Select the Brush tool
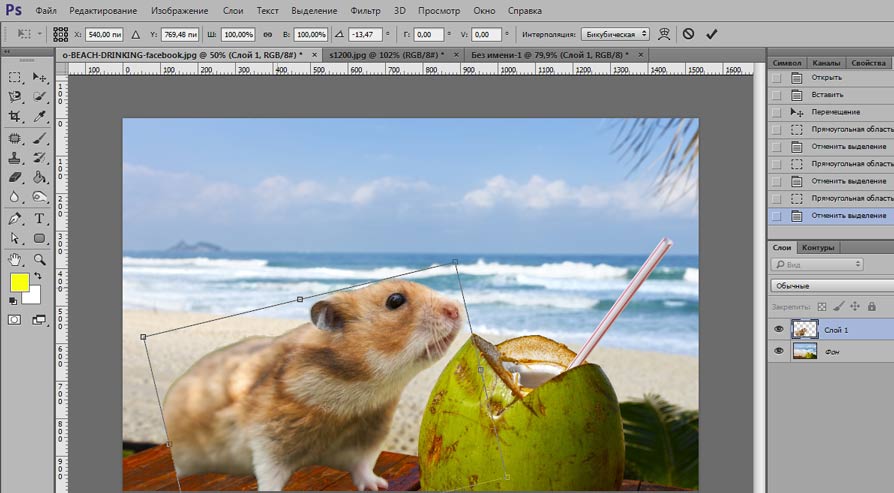Screen dimensions: 894x493 pyautogui.click(x=39, y=138)
